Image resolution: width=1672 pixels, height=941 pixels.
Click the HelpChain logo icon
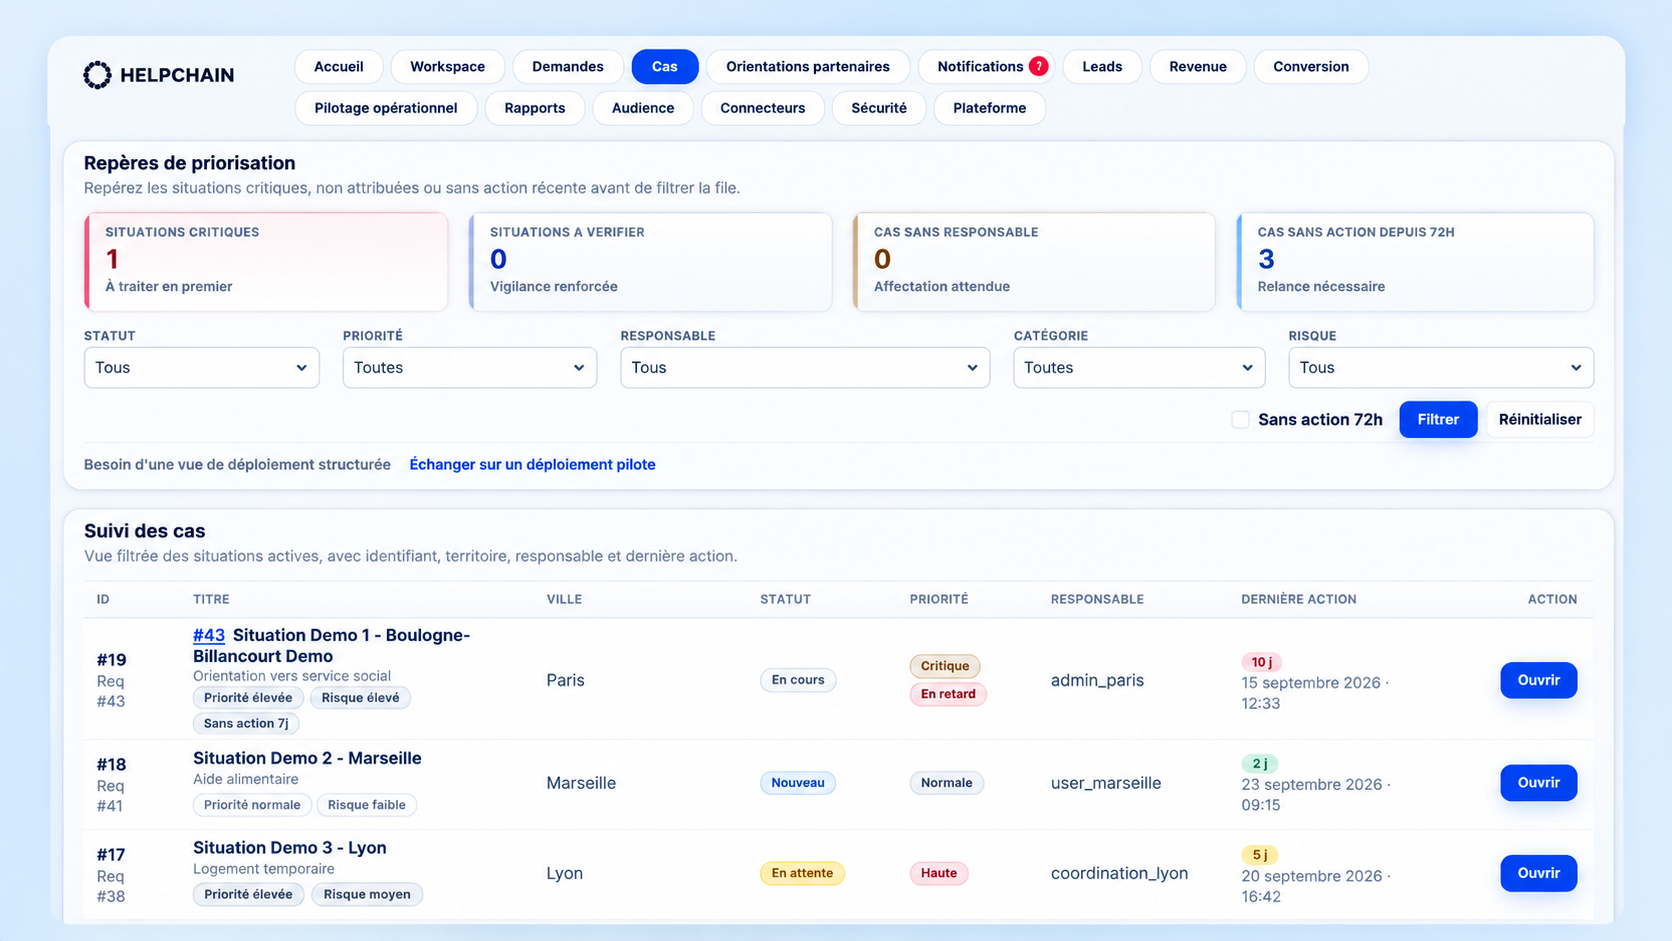(97, 75)
